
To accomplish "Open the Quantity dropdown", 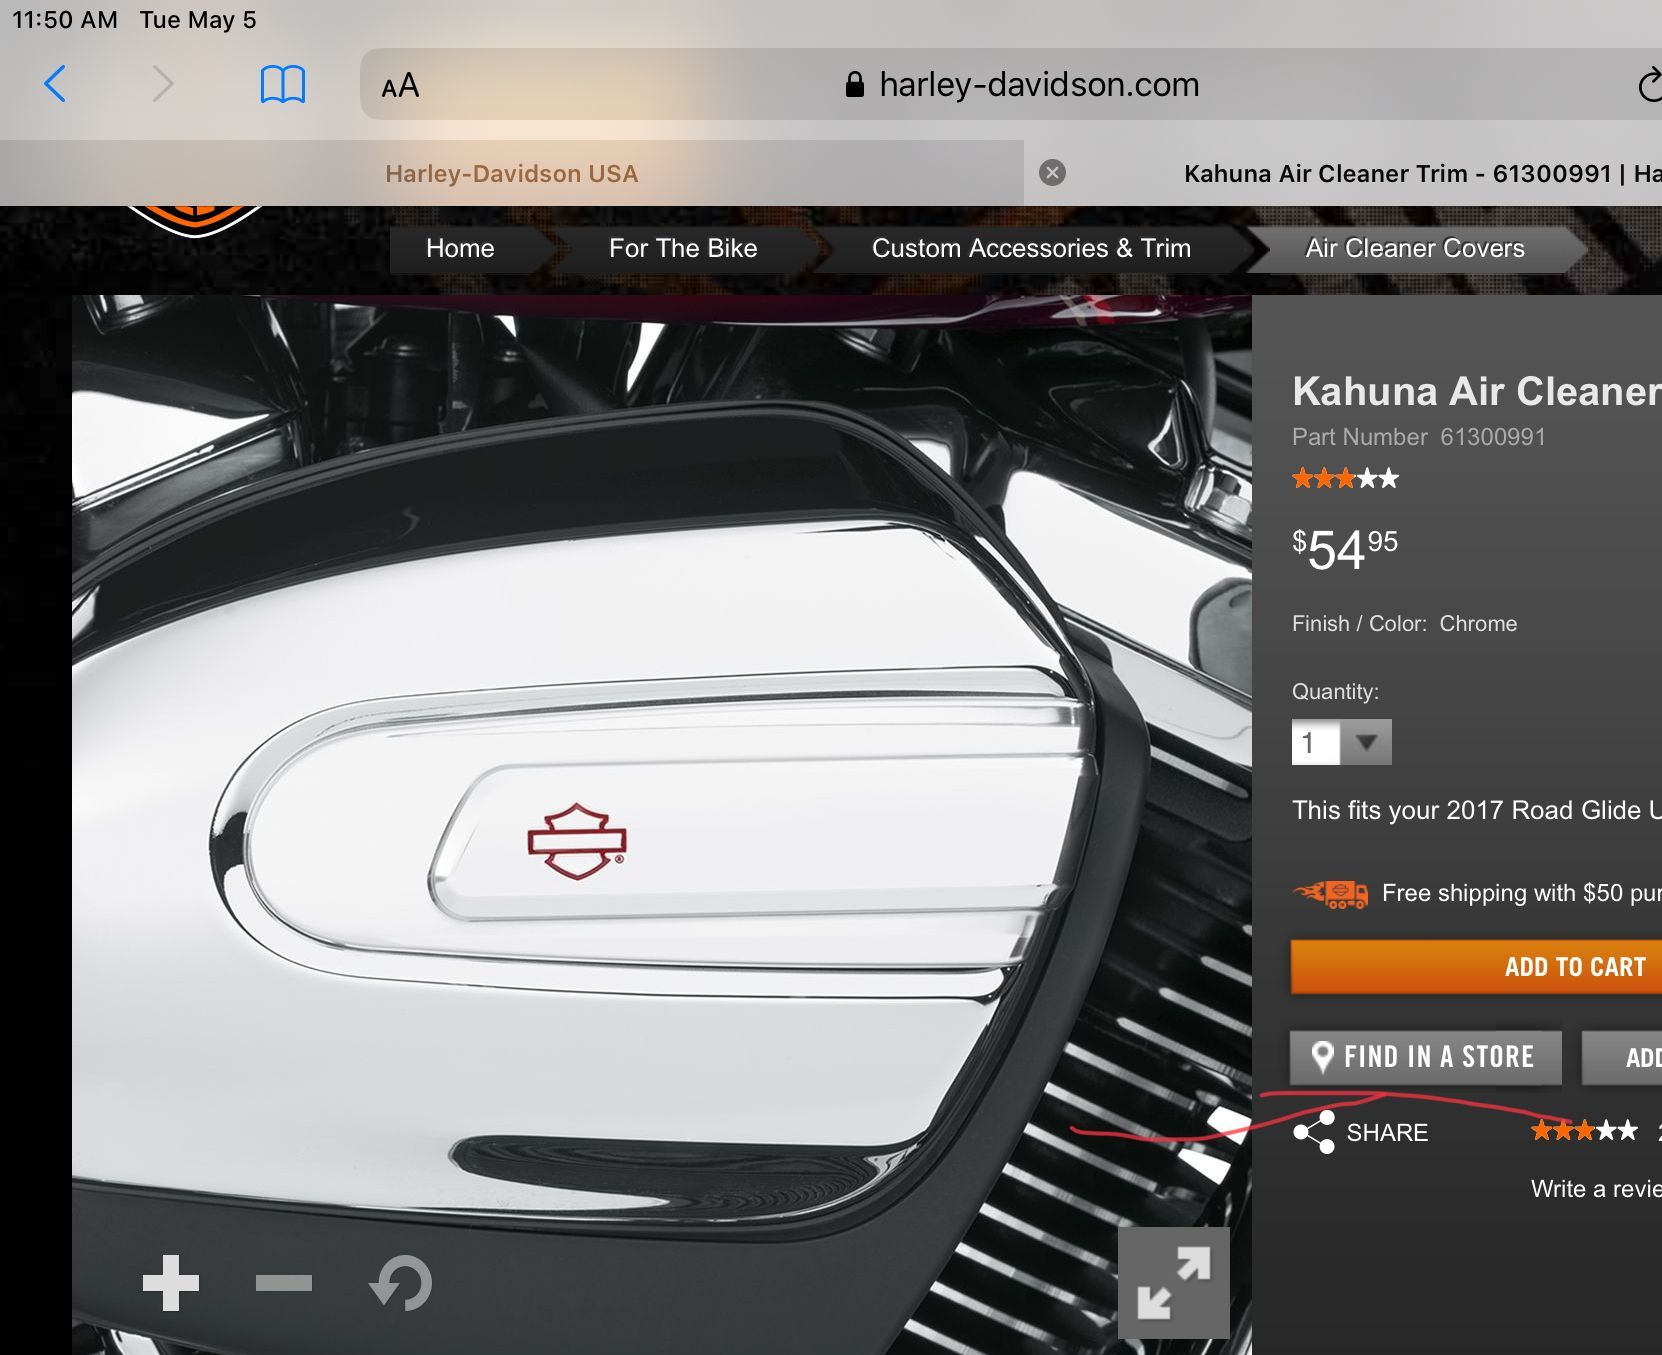I will 1342,743.
